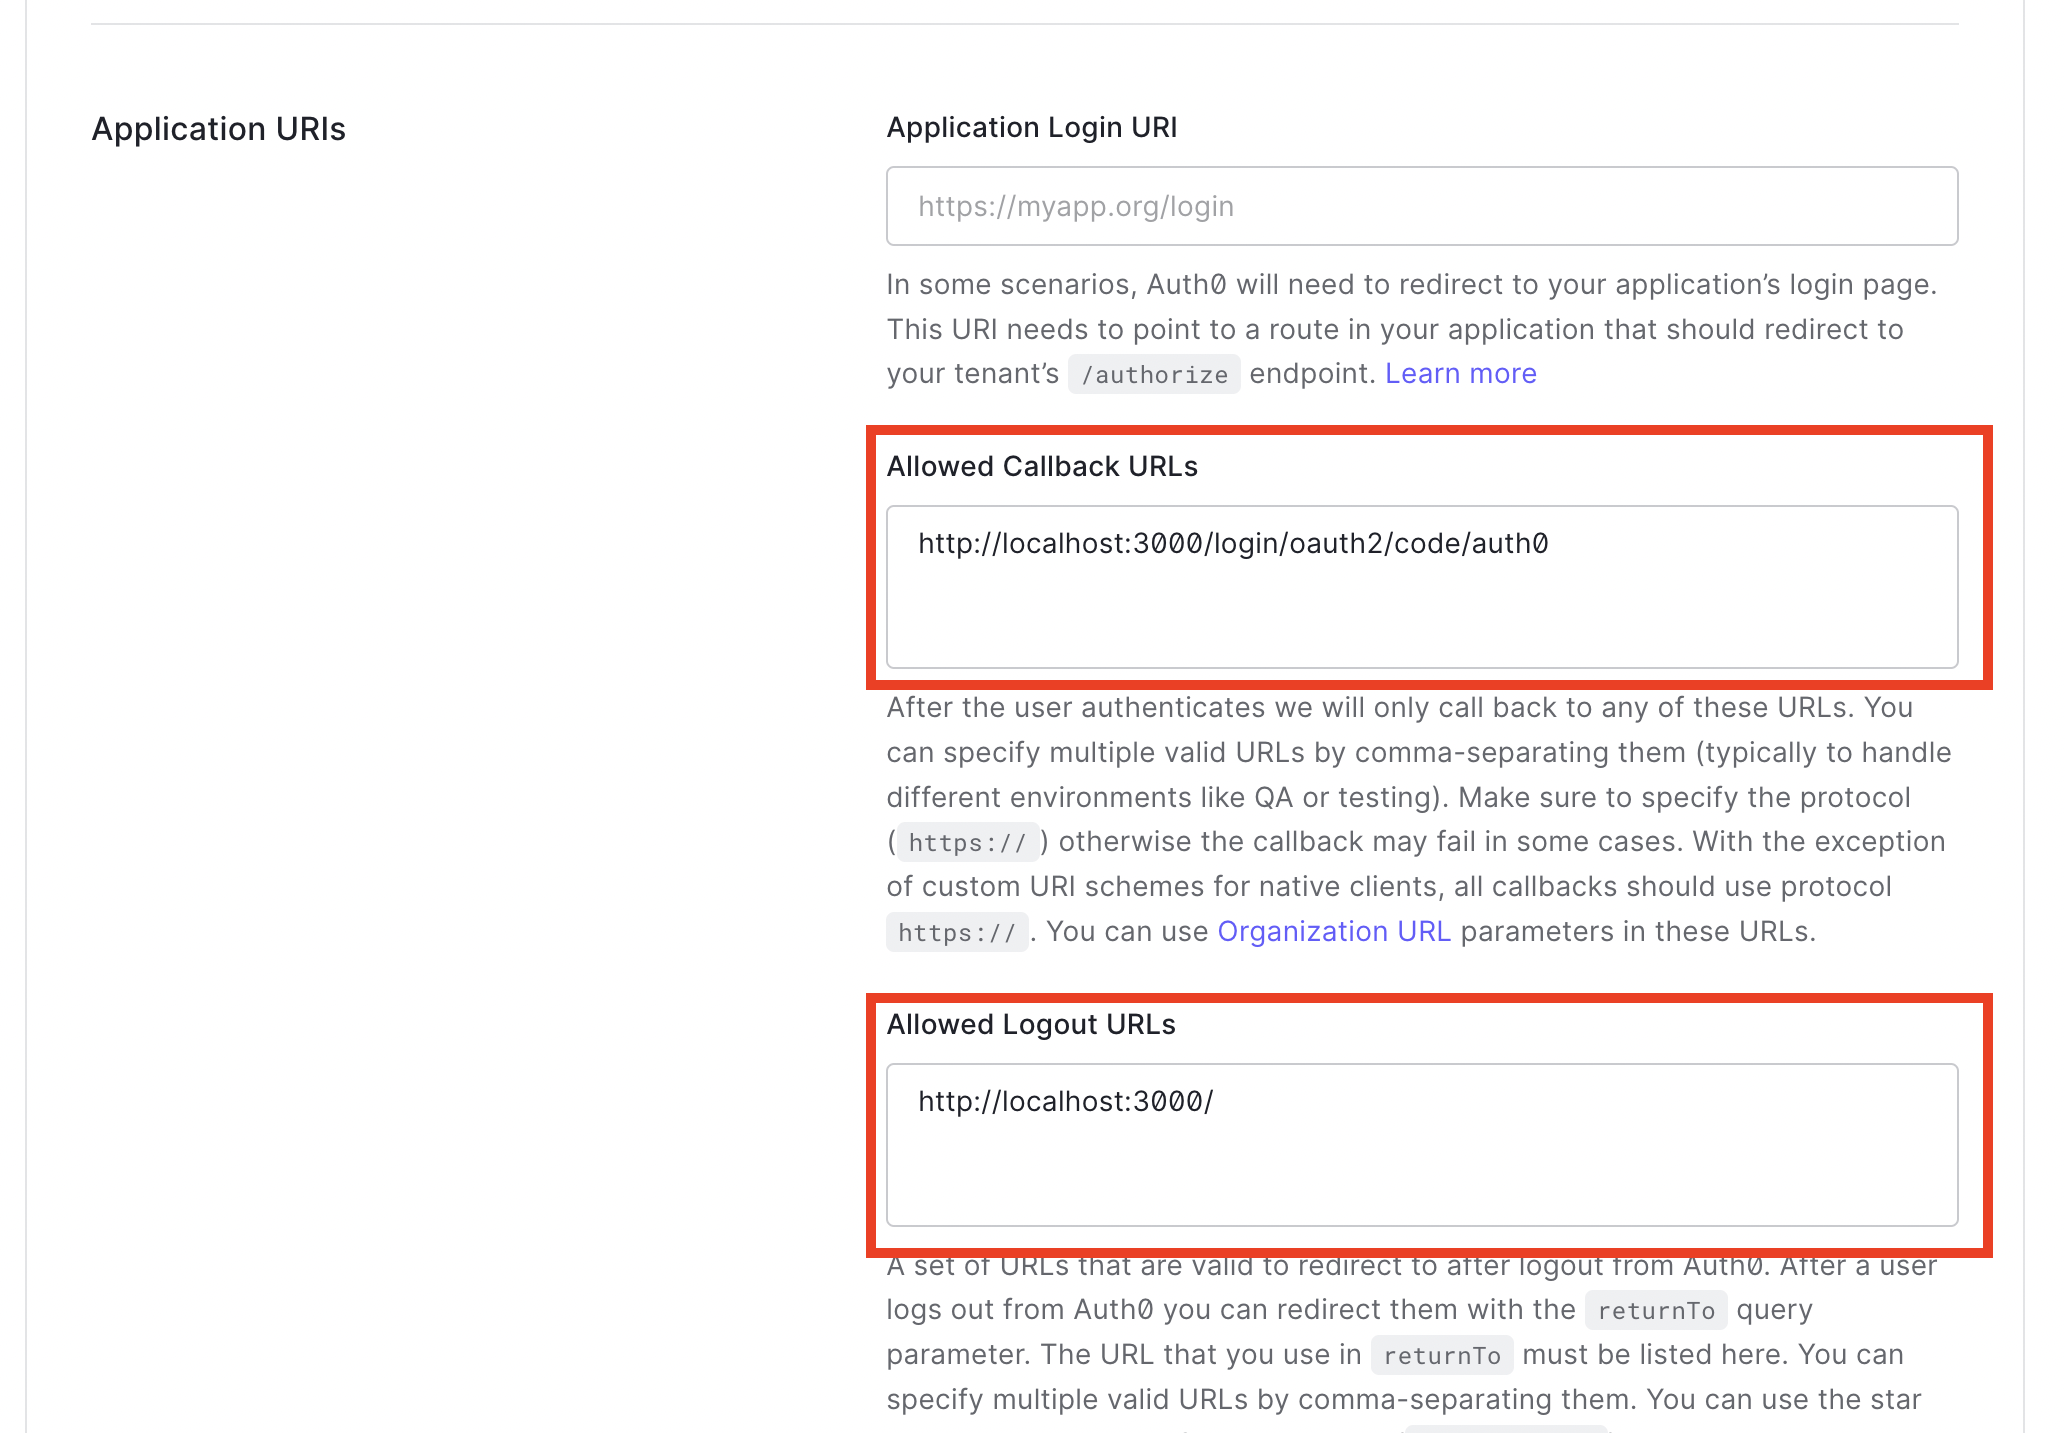Image resolution: width=2065 pixels, height=1433 pixels.
Task: Select the Allowed Logout URLs label
Action: coord(1031,1023)
